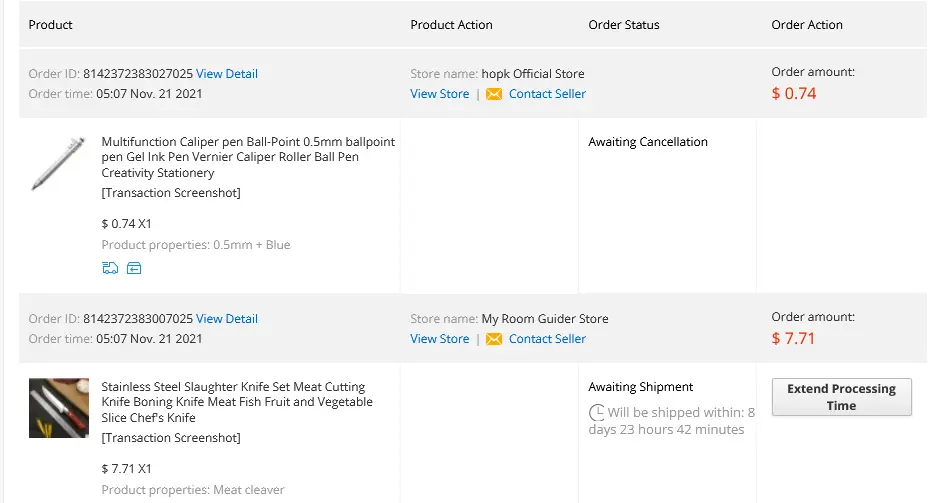Click the delivery truck icon under caliper pen
This screenshot has height=503, width=930.
(110, 268)
